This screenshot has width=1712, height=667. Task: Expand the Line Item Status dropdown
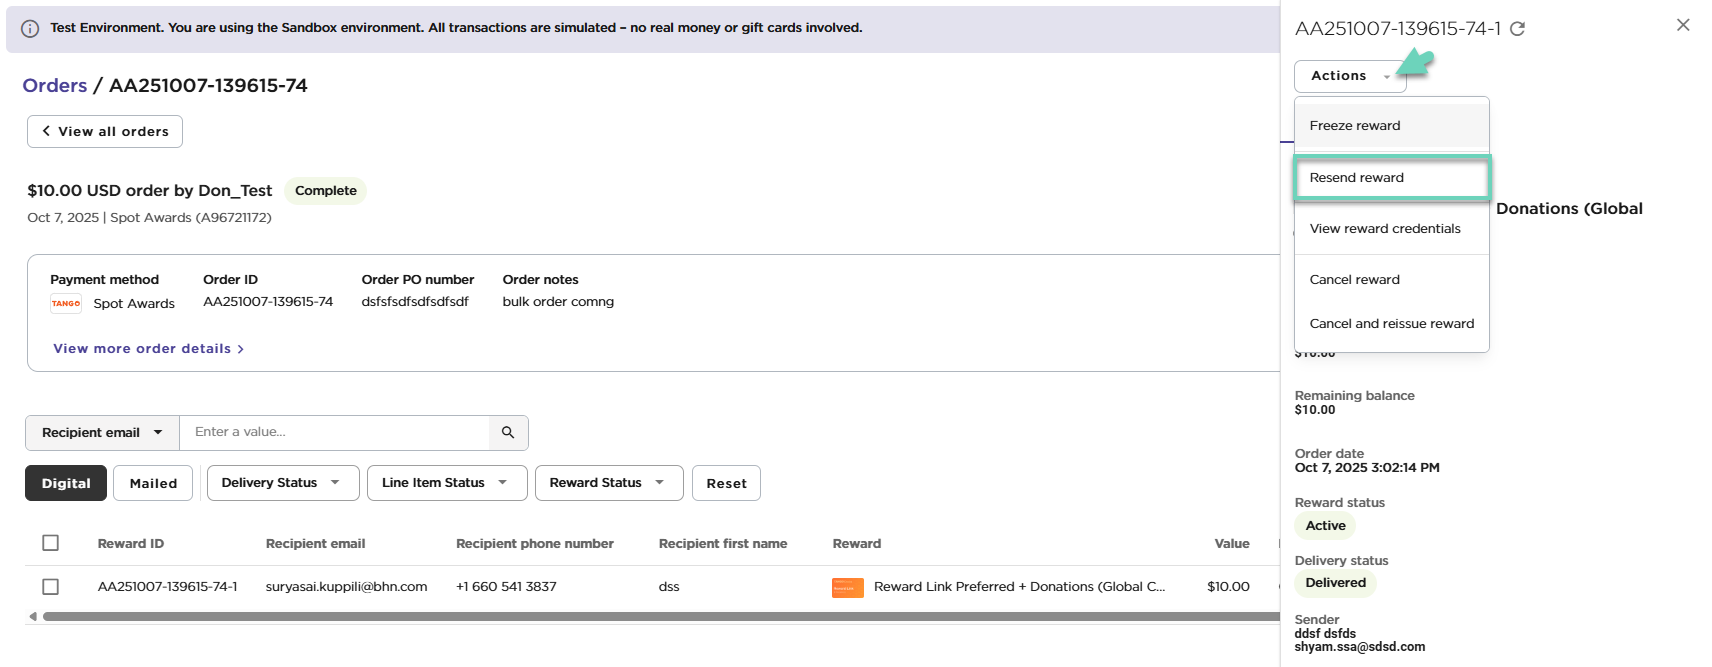click(444, 483)
